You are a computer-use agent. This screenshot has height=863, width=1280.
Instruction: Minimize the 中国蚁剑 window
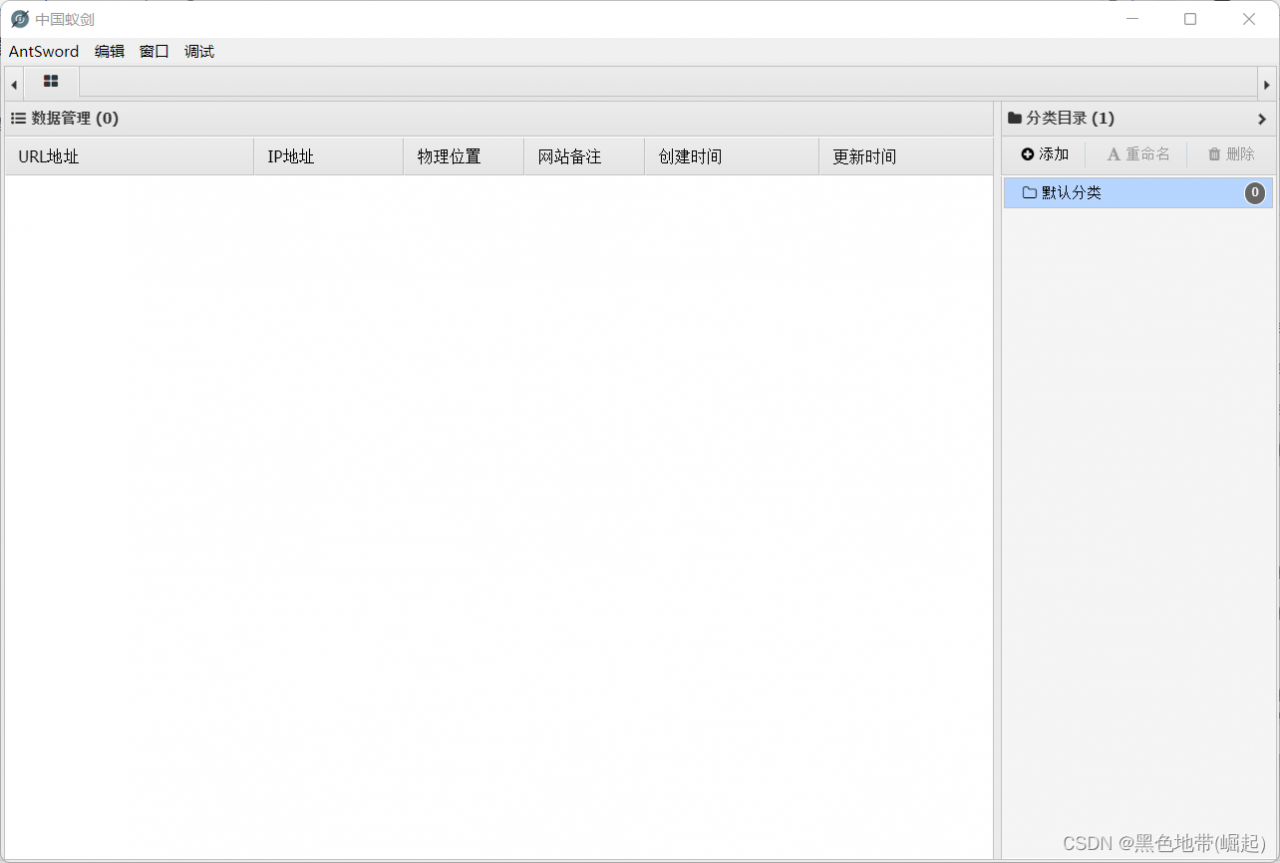click(x=1132, y=19)
